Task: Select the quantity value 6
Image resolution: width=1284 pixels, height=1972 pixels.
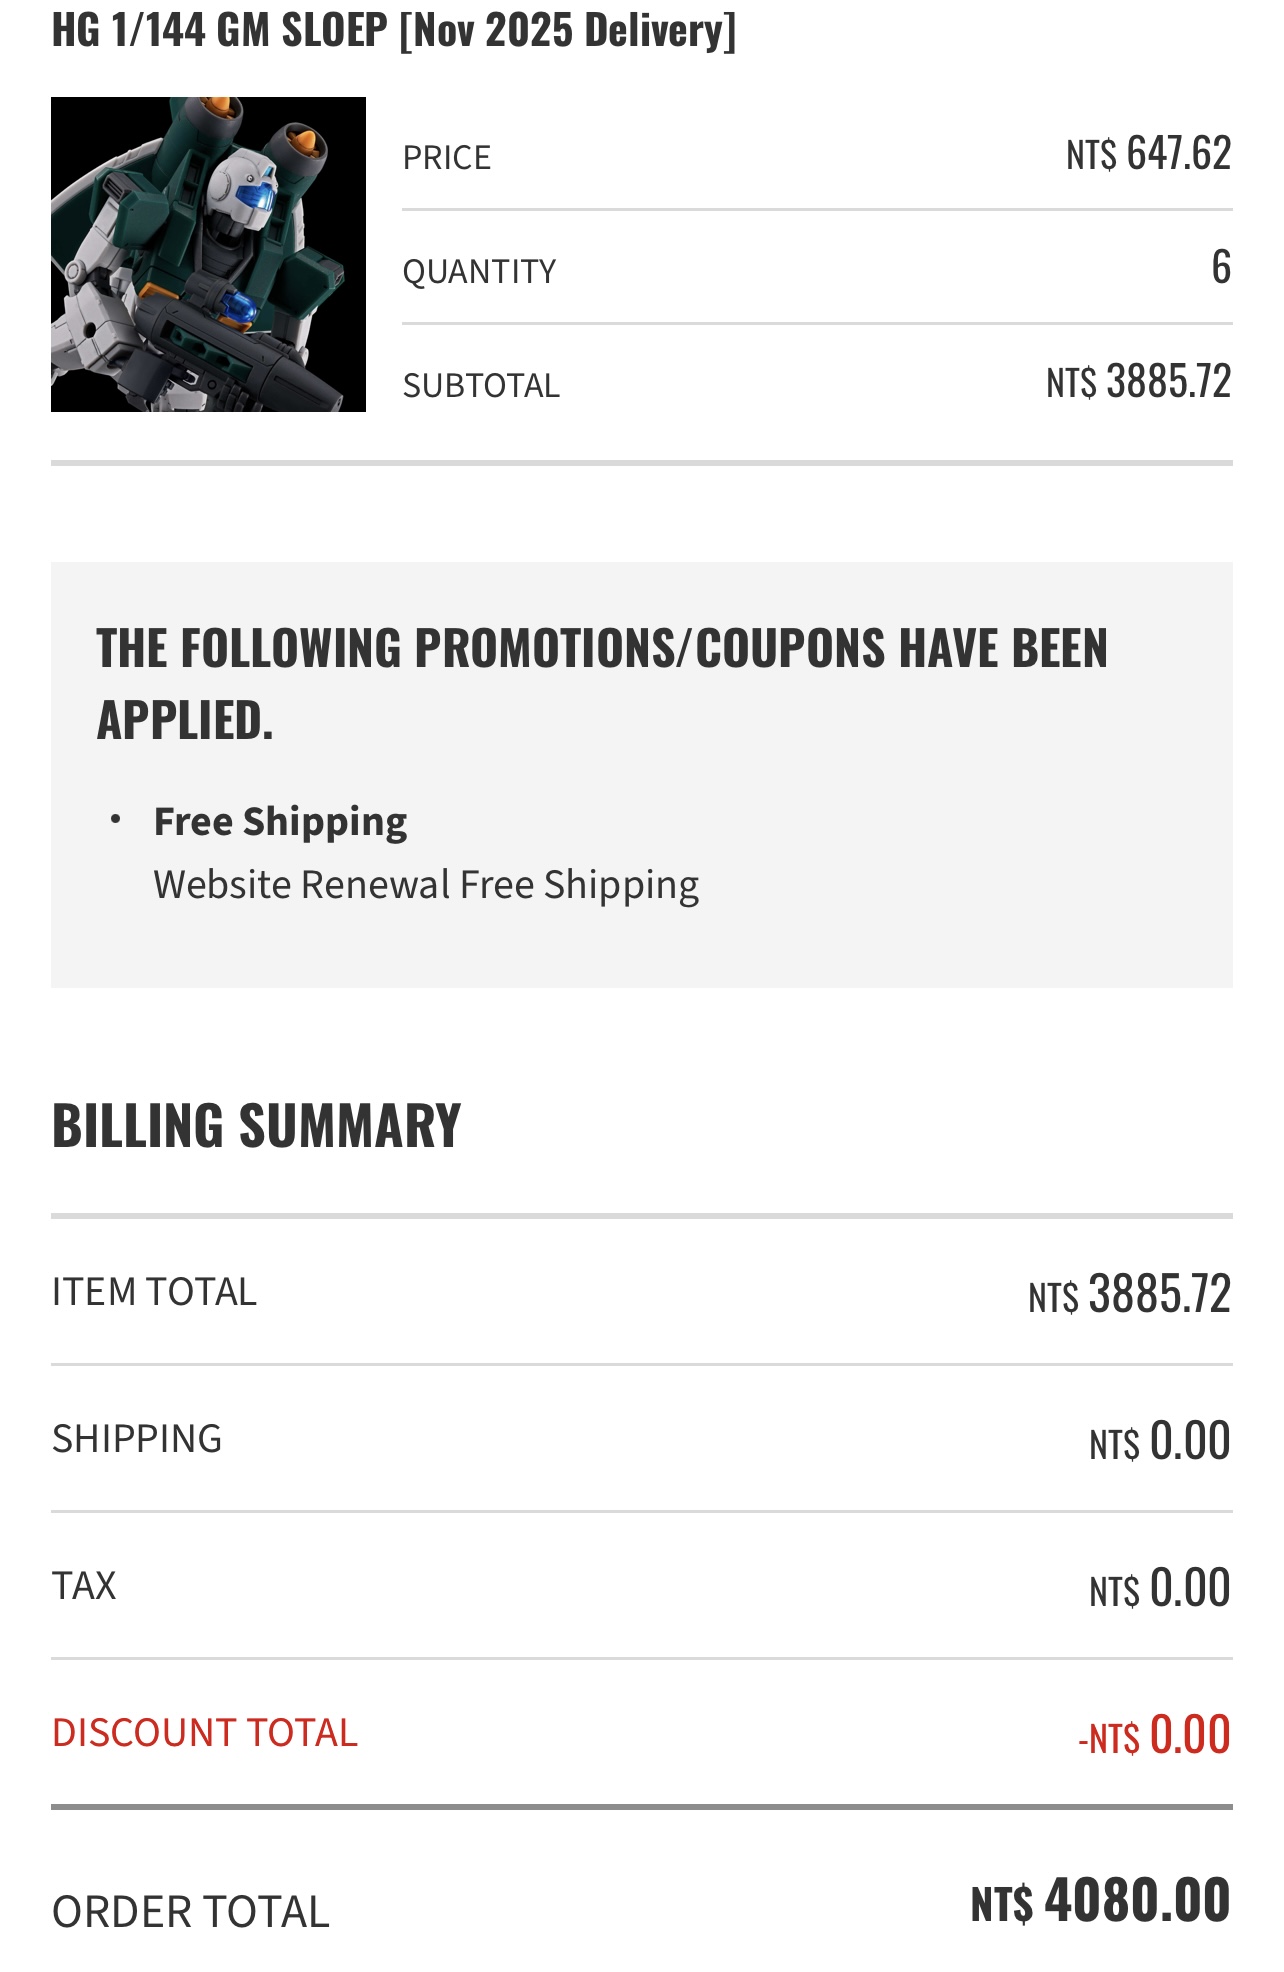Action: pyautogui.click(x=1221, y=267)
